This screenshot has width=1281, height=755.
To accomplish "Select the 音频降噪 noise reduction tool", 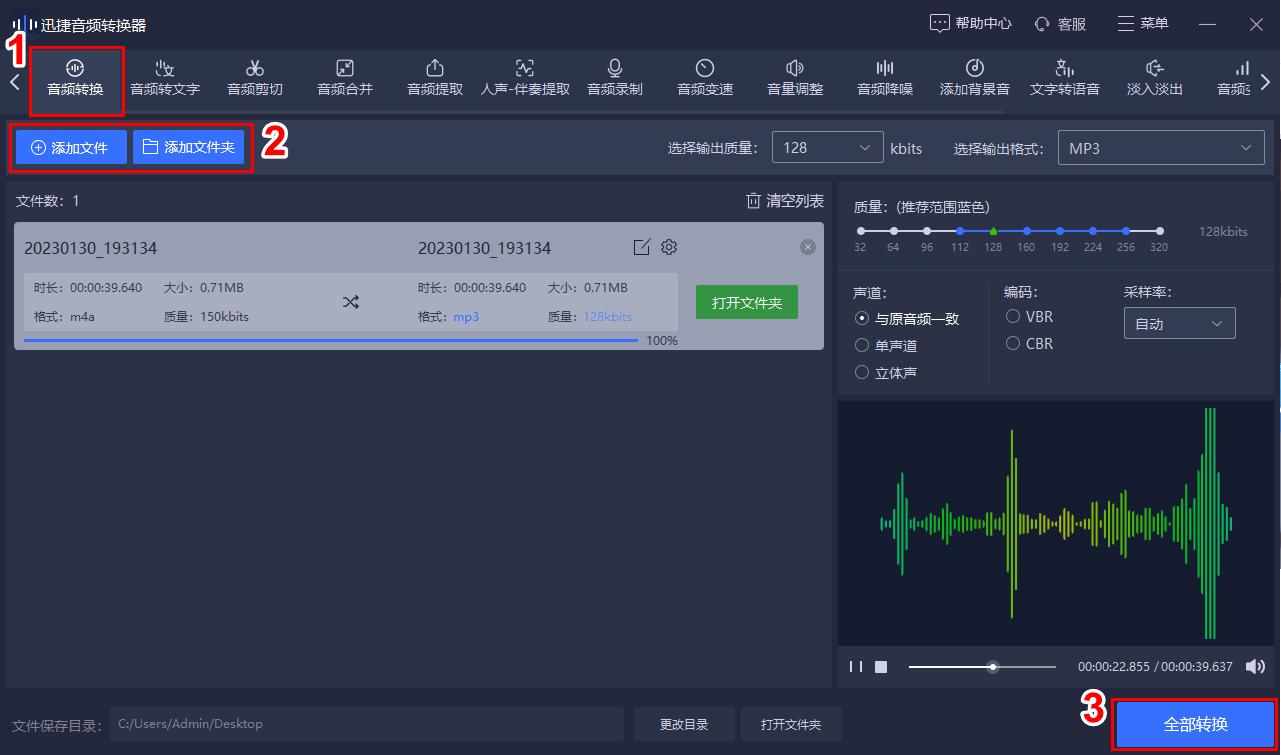I will 884,79.
